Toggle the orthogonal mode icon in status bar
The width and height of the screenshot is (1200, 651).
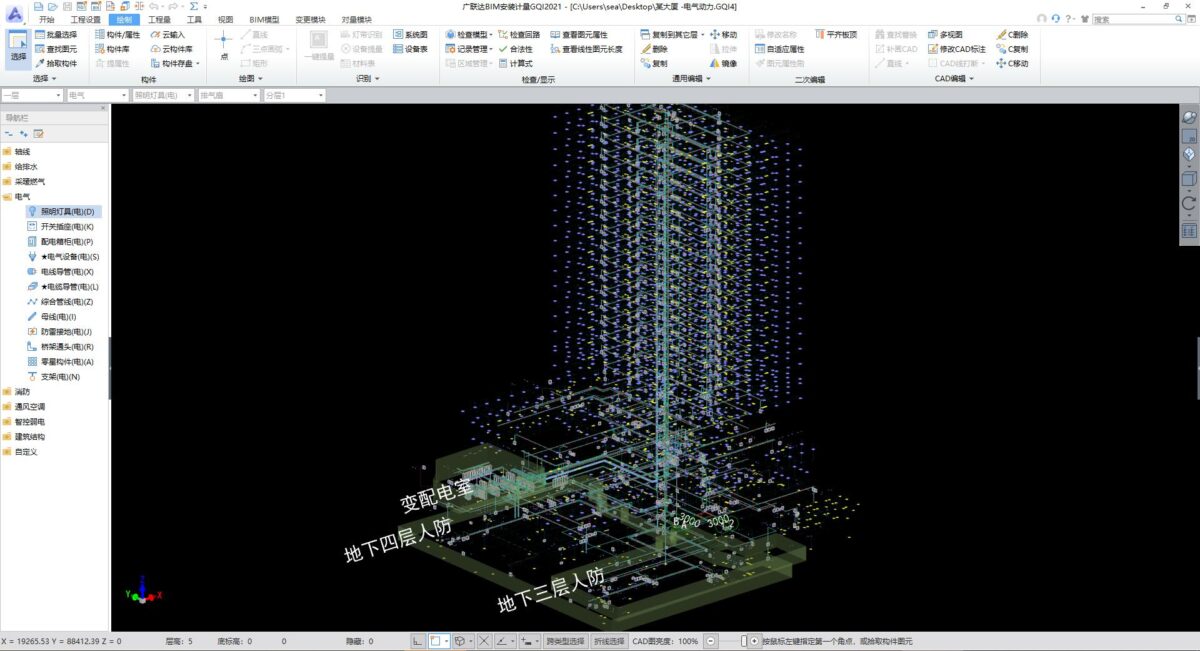click(x=418, y=641)
